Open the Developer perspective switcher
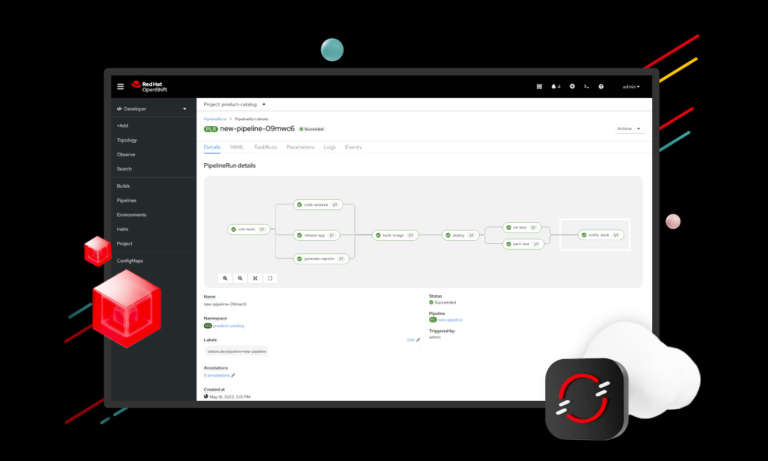 point(152,109)
